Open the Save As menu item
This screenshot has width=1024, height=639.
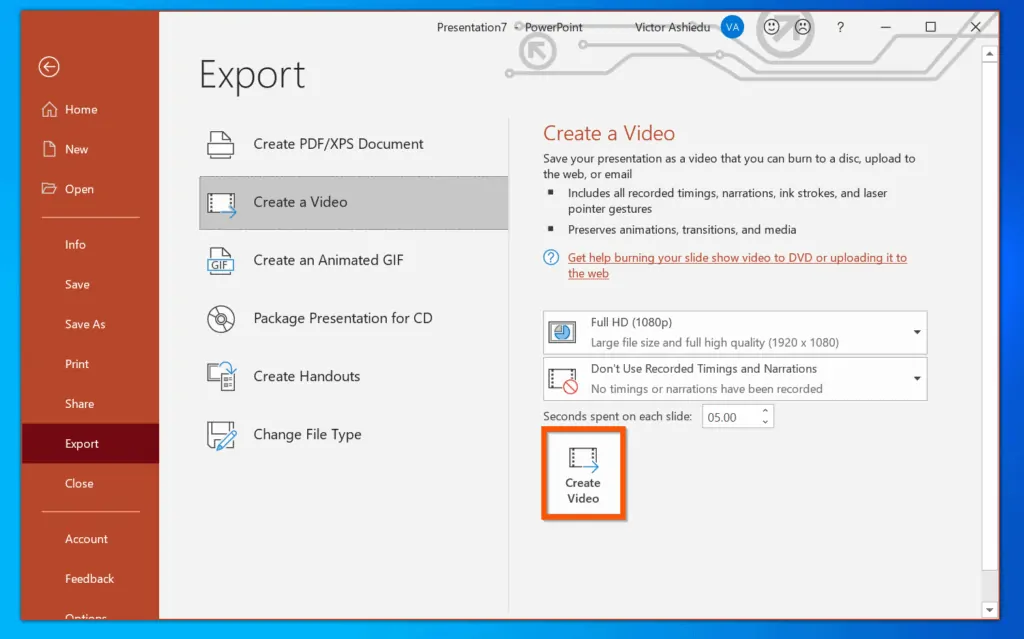(82, 324)
